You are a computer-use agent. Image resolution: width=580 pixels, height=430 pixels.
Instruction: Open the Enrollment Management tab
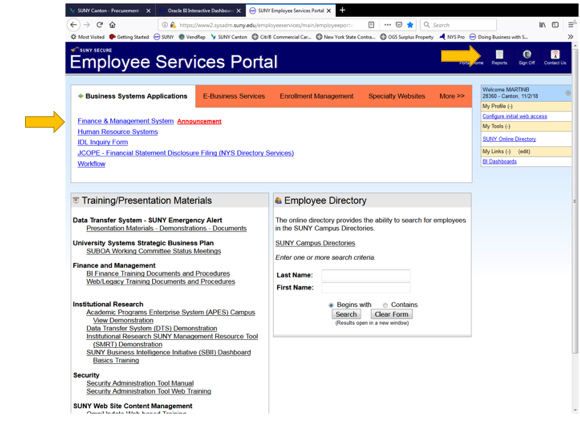(317, 96)
